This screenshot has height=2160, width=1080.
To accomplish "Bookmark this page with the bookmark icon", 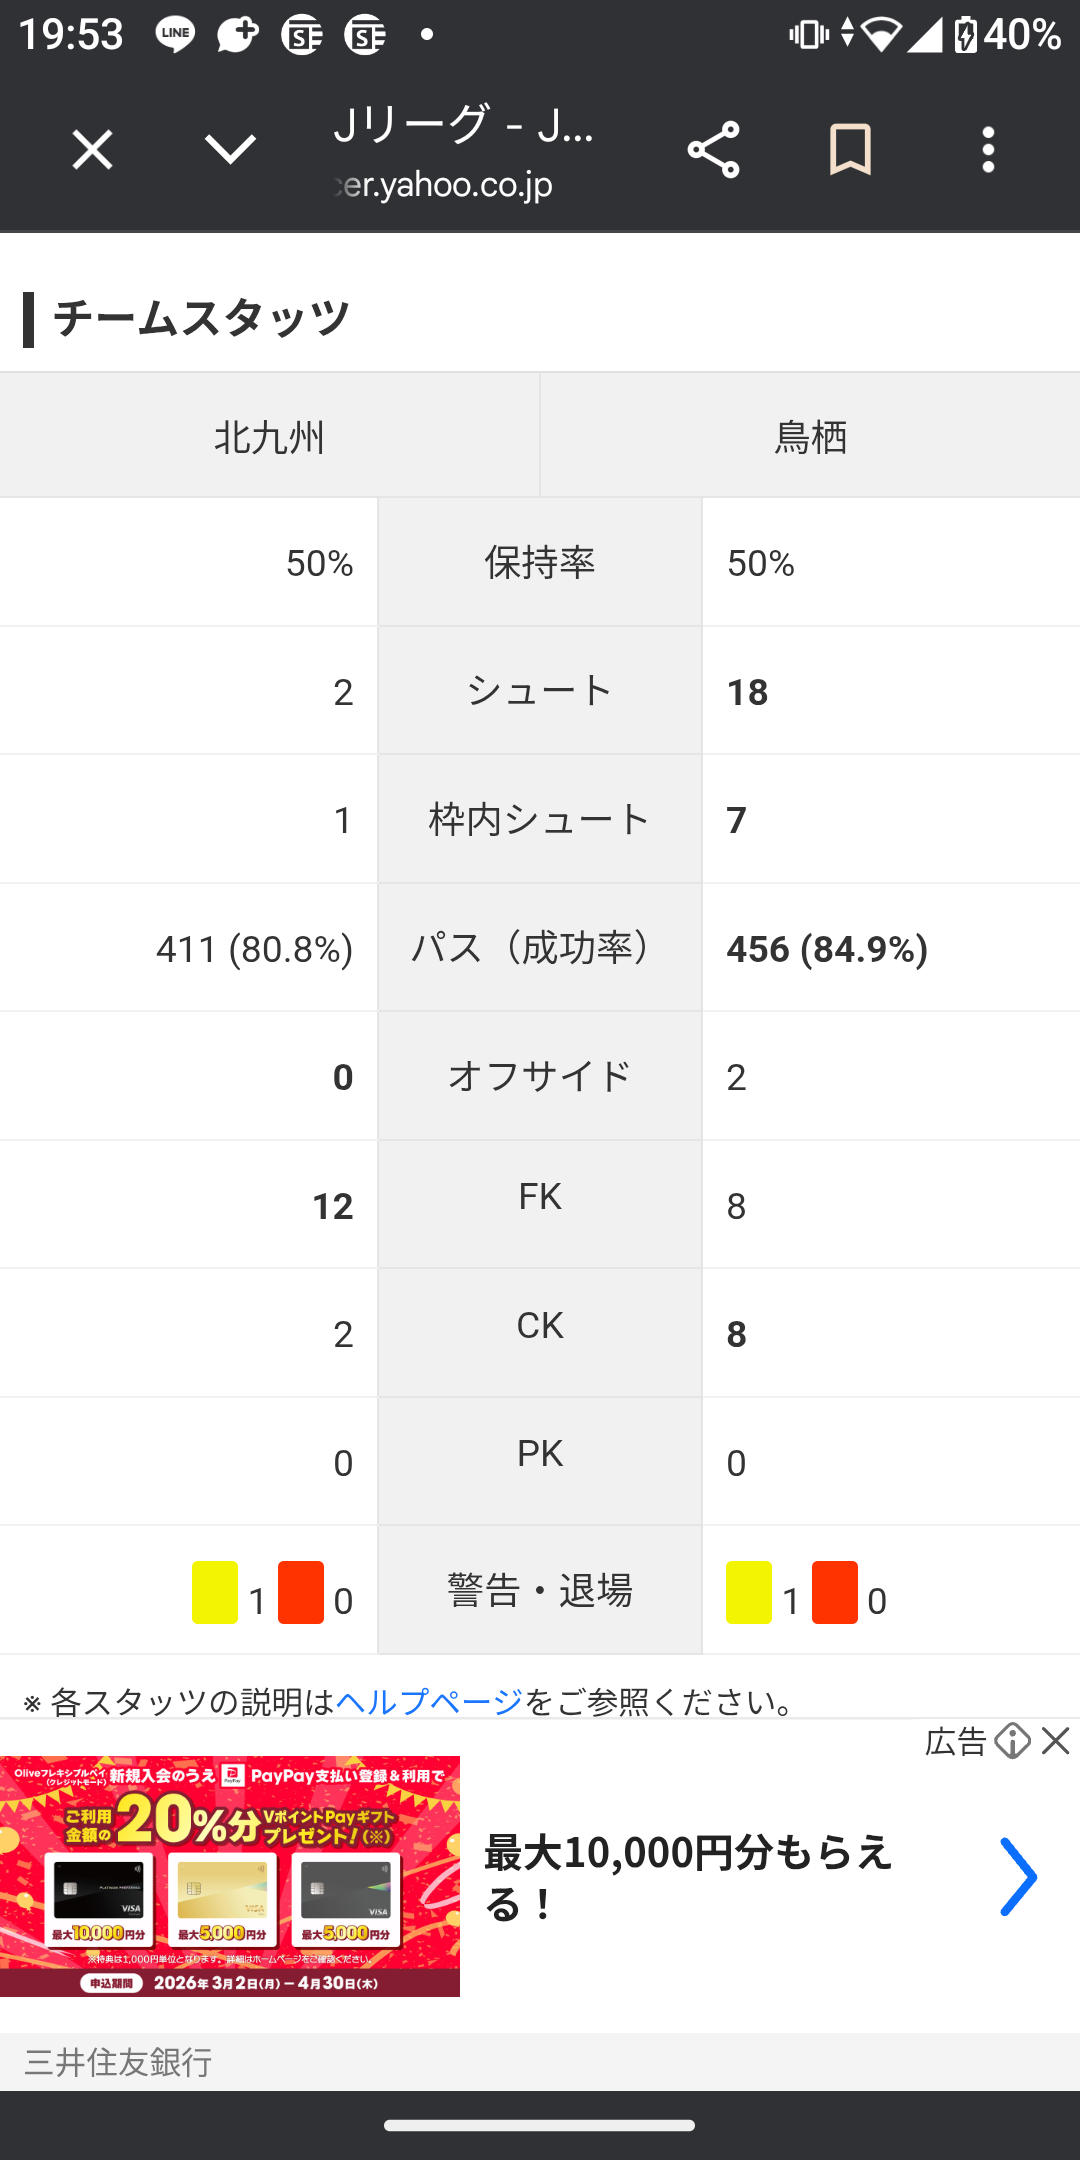I will [x=850, y=151].
